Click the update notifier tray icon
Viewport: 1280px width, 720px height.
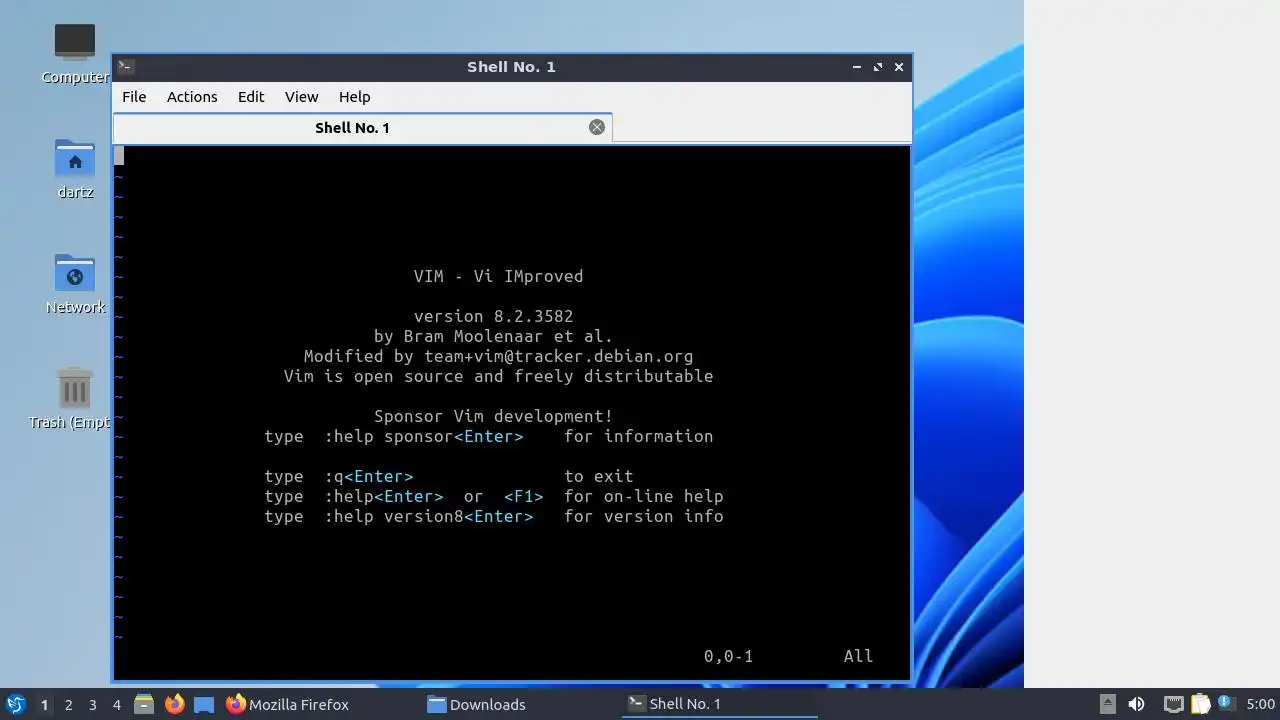click(1225, 703)
